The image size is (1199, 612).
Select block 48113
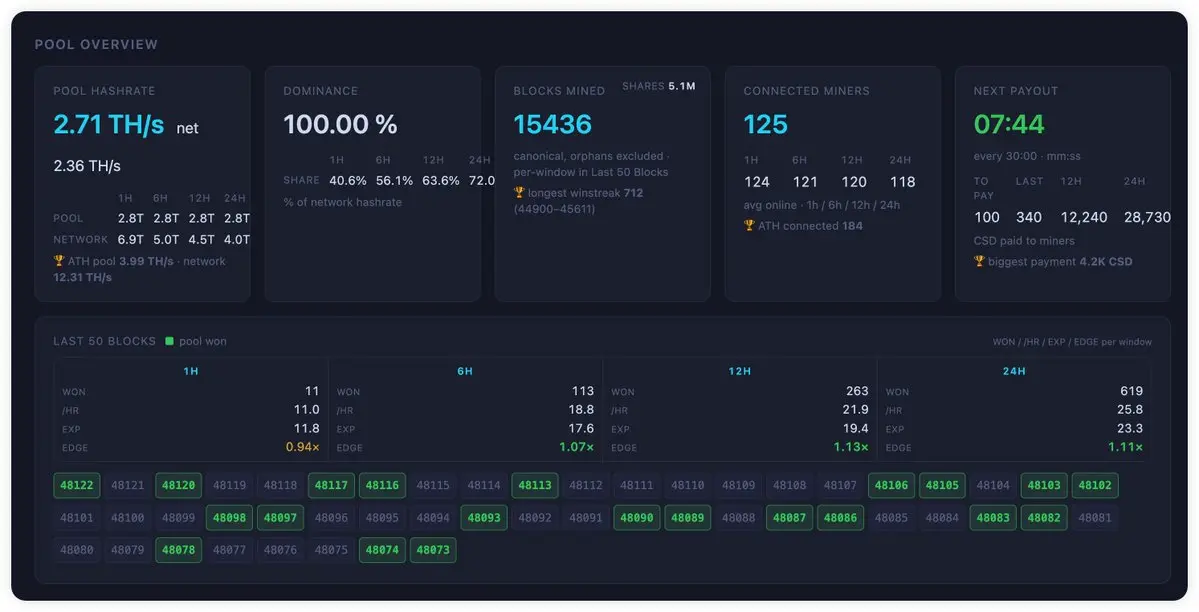pyautogui.click(x=535, y=485)
